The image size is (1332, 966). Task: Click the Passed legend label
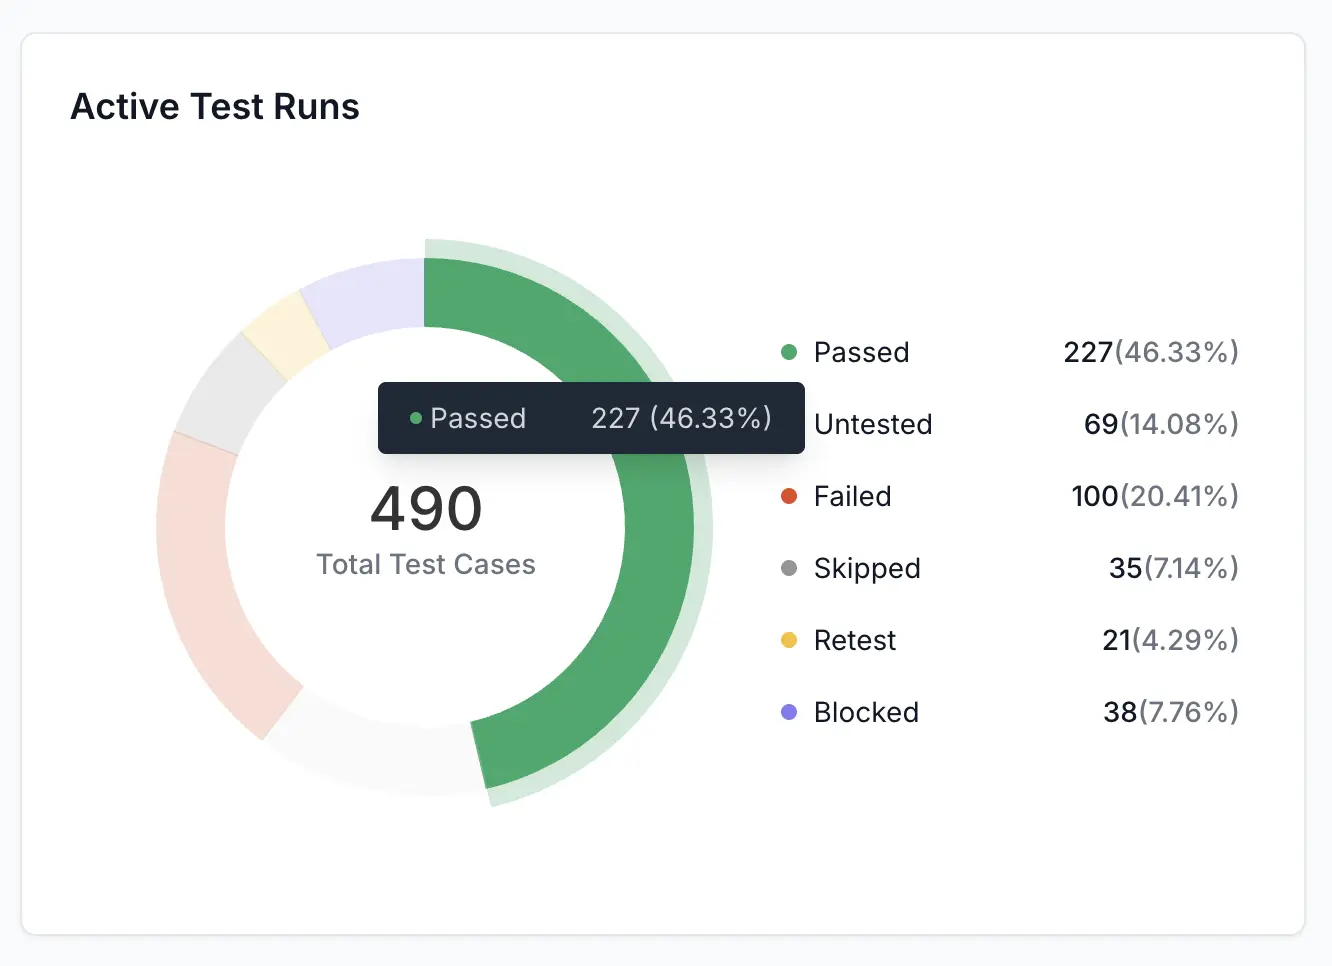point(862,352)
